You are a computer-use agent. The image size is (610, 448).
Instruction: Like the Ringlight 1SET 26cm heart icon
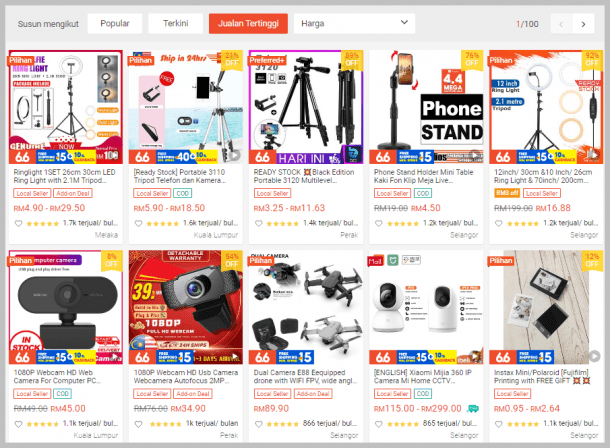pyautogui.click(x=18, y=224)
